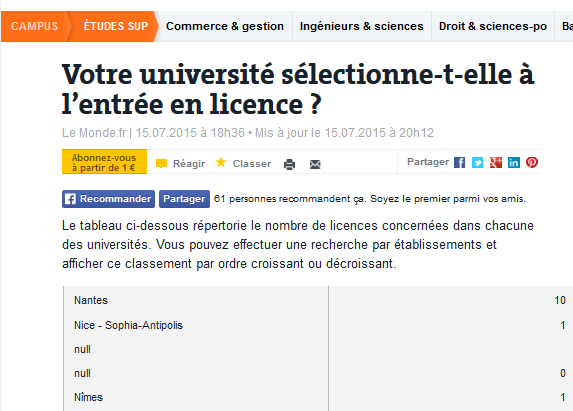
Task: Email the article via envelope icon
Action: (315, 164)
